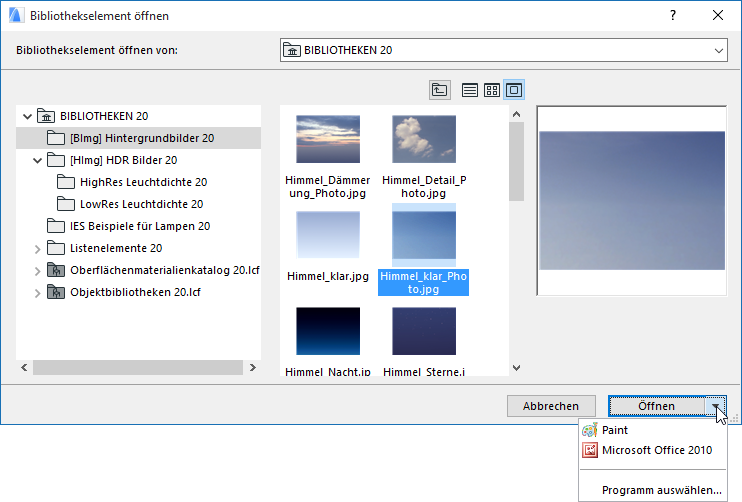Click the IES Beispiele für Lampen 20 folder icon

[56, 226]
